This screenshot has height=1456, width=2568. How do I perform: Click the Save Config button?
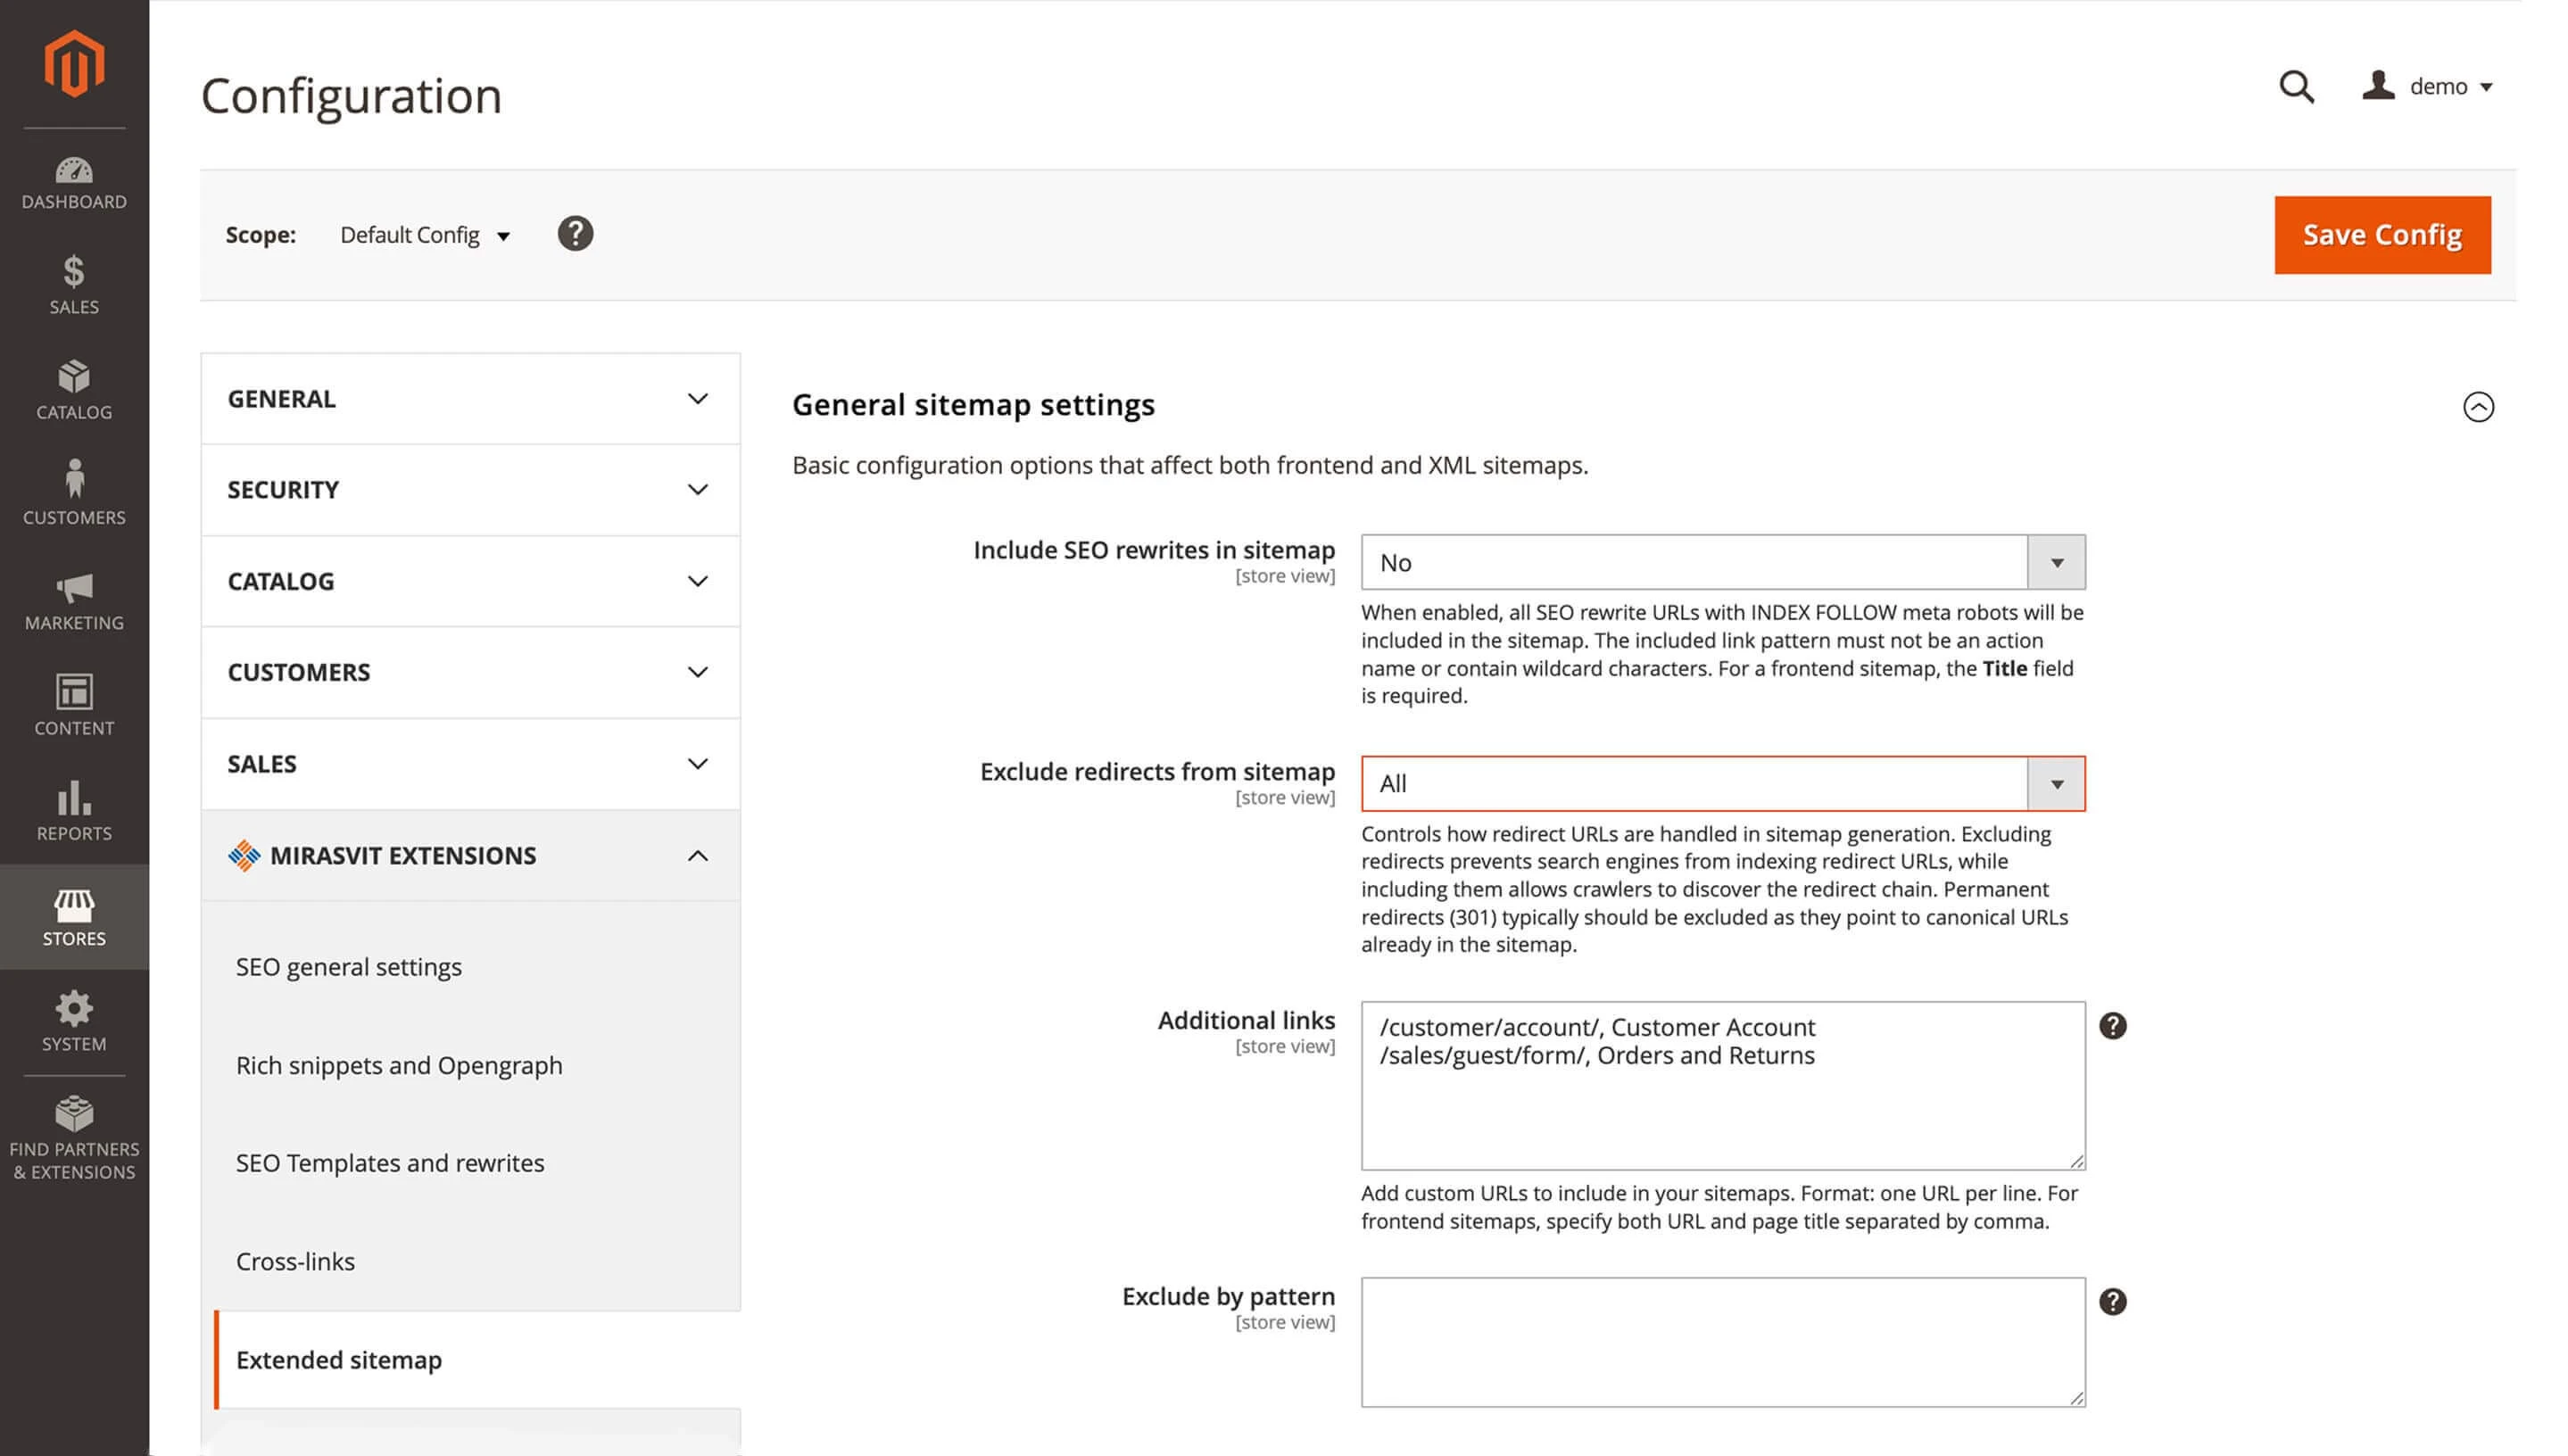2382,234
